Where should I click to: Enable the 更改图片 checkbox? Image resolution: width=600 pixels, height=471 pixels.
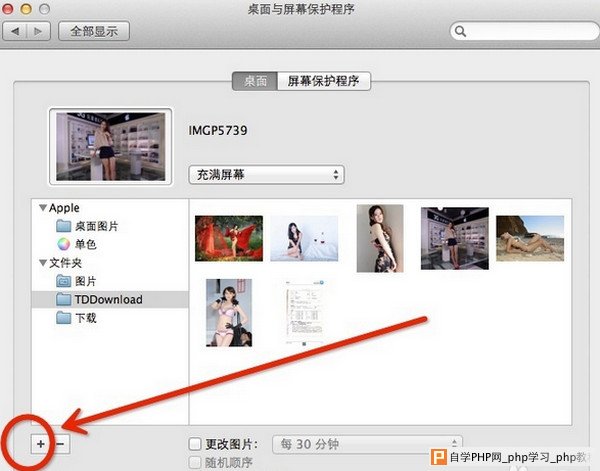[x=195, y=444]
